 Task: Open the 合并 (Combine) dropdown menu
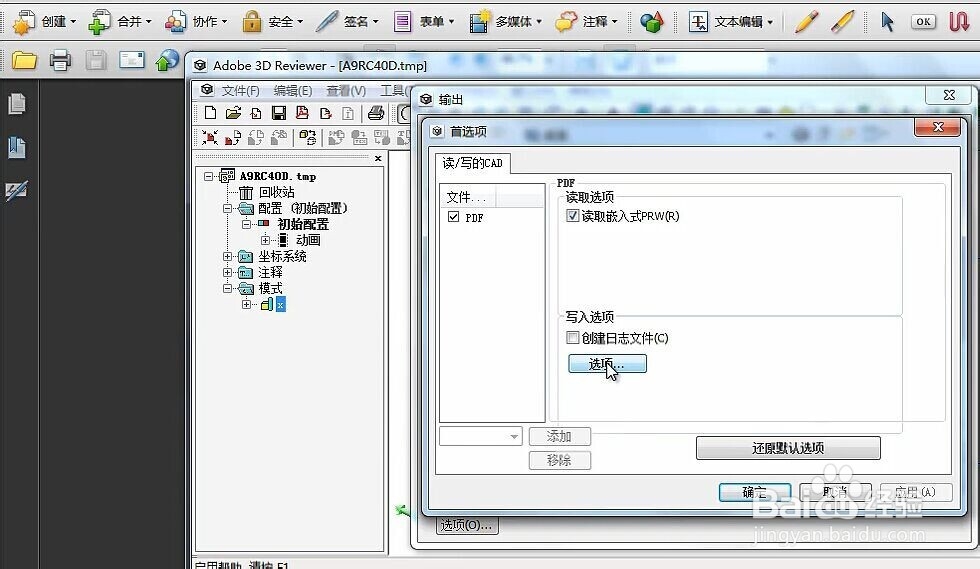click(x=121, y=21)
